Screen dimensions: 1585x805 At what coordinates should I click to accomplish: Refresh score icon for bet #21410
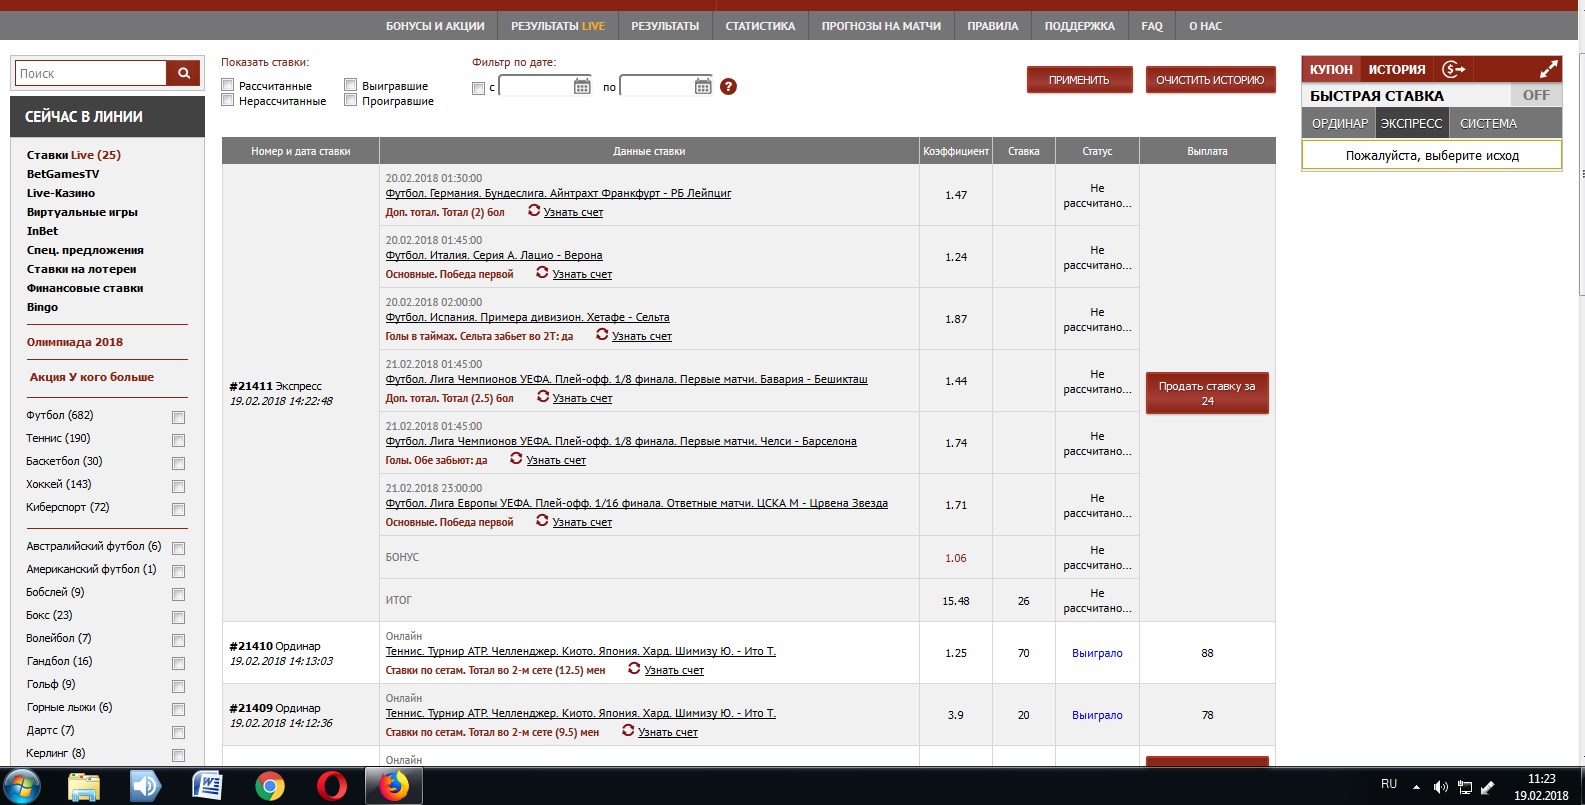point(634,669)
